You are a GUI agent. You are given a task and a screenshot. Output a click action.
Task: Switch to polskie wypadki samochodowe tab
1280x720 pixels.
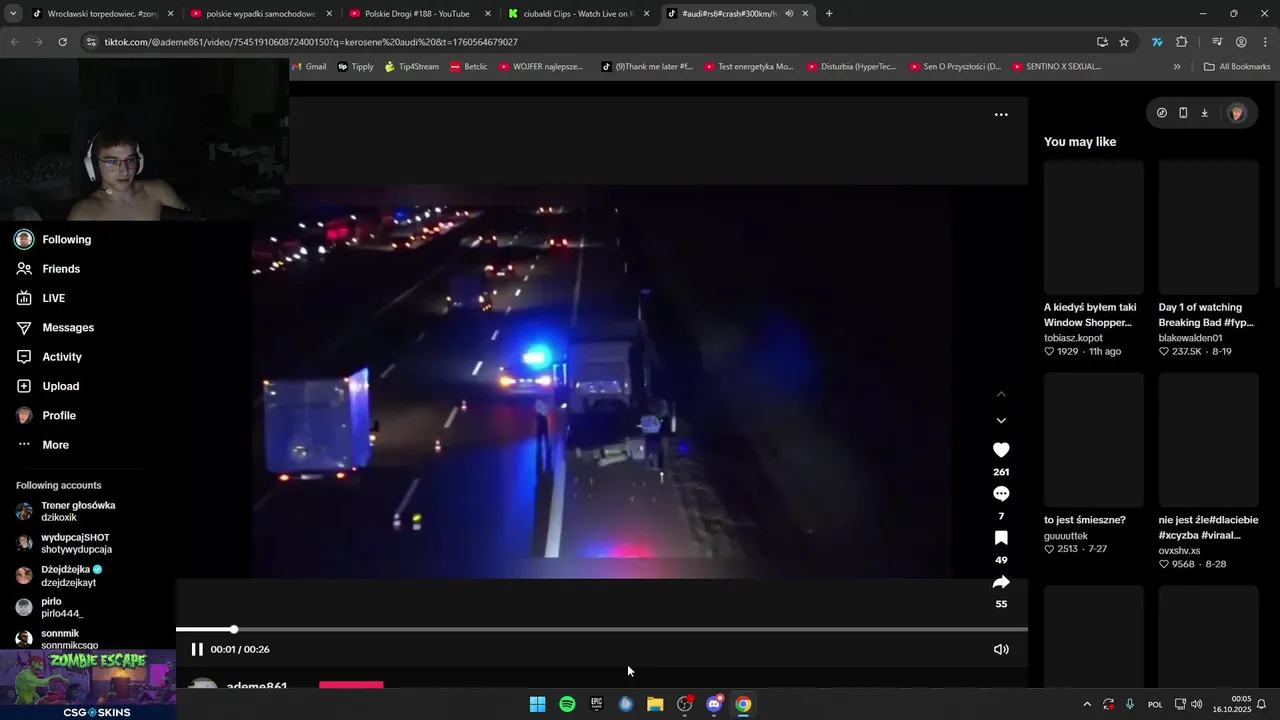pos(261,14)
